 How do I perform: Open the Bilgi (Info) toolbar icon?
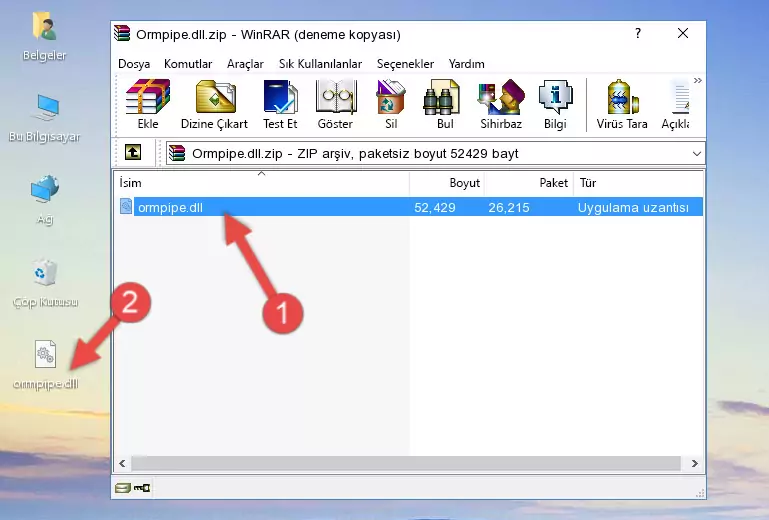coord(555,104)
